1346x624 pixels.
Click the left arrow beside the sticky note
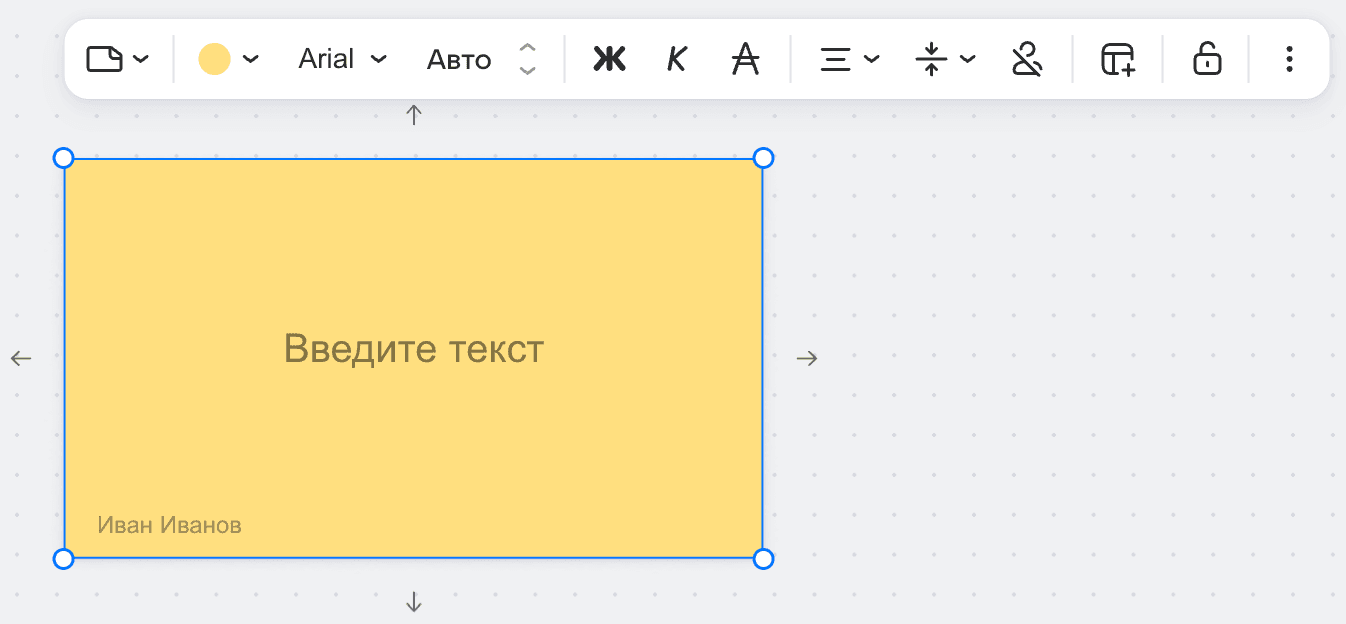[x=21, y=358]
